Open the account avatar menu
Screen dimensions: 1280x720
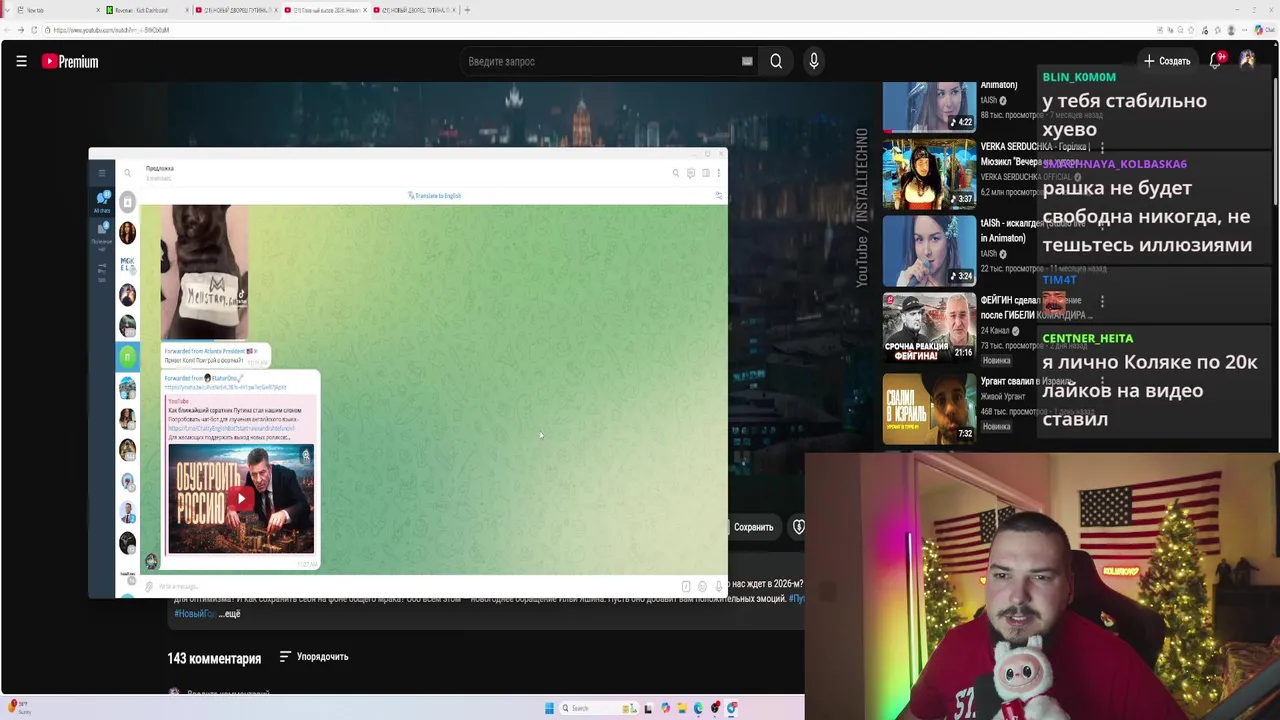click(x=1247, y=60)
